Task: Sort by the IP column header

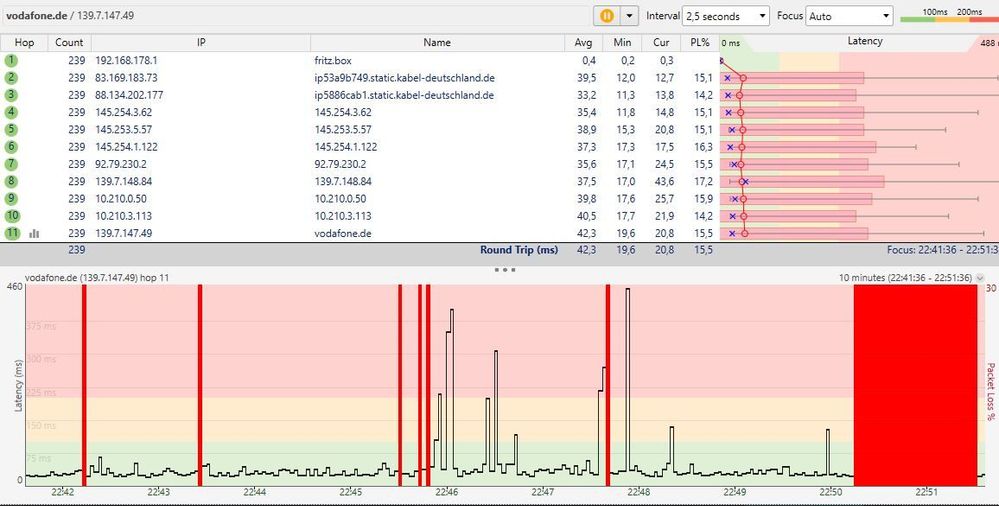Action: (x=201, y=43)
